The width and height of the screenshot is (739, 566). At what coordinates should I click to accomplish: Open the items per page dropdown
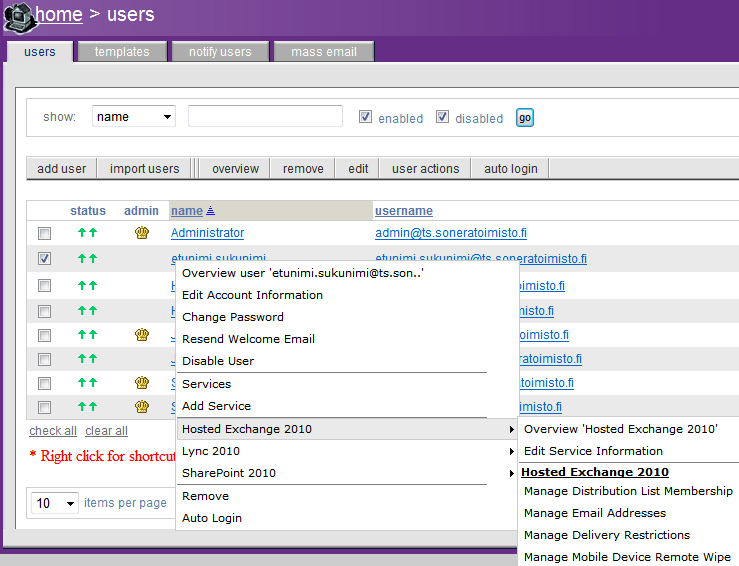tap(55, 503)
